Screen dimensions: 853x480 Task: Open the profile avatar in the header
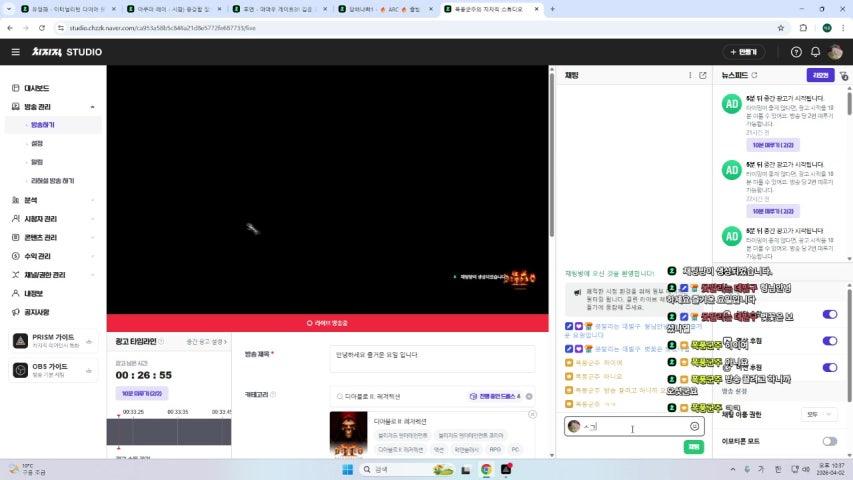pyautogui.click(x=835, y=52)
